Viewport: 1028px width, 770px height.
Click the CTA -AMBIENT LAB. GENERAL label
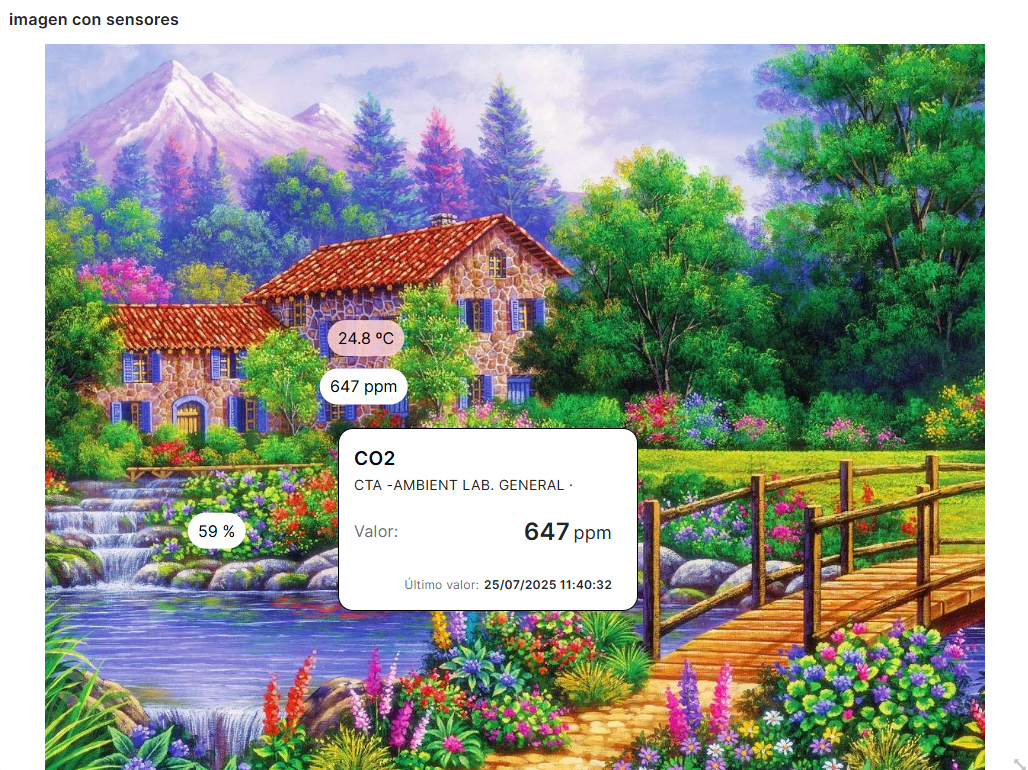click(x=464, y=485)
